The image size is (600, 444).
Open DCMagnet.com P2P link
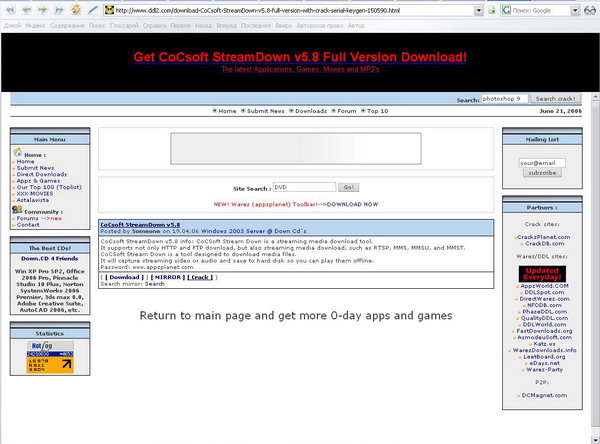(544, 395)
